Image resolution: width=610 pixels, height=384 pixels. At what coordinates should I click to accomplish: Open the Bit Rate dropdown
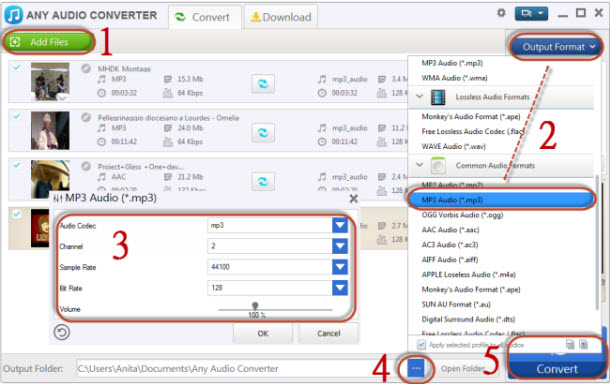340,288
